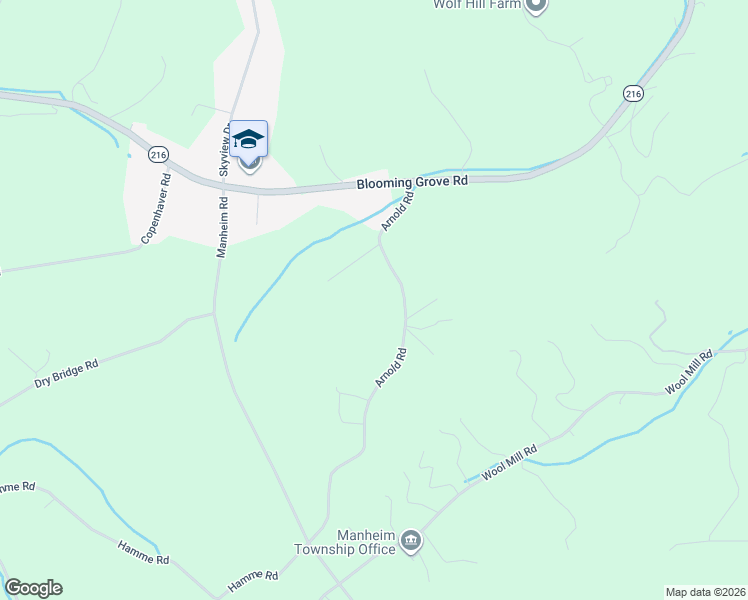Click the Hamme Rd label at lower left
This screenshot has height=600, width=748.
[144, 553]
